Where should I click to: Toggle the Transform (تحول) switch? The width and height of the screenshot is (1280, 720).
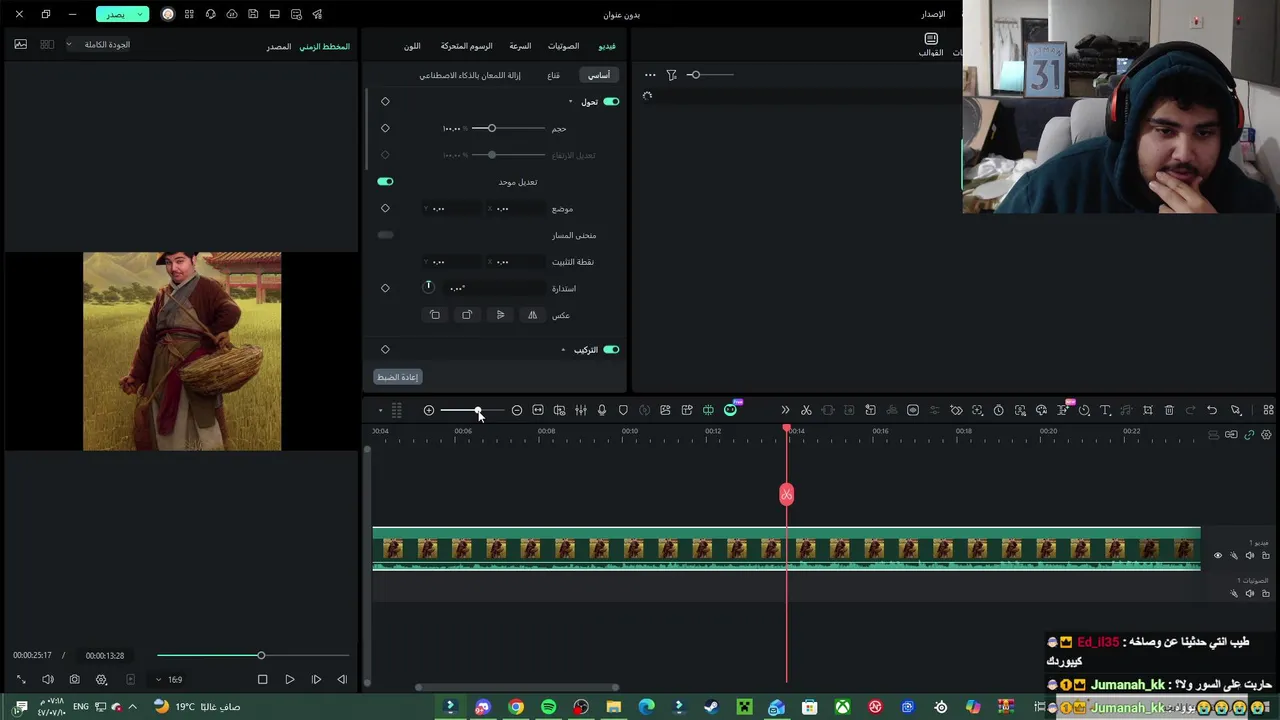pos(611,101)
